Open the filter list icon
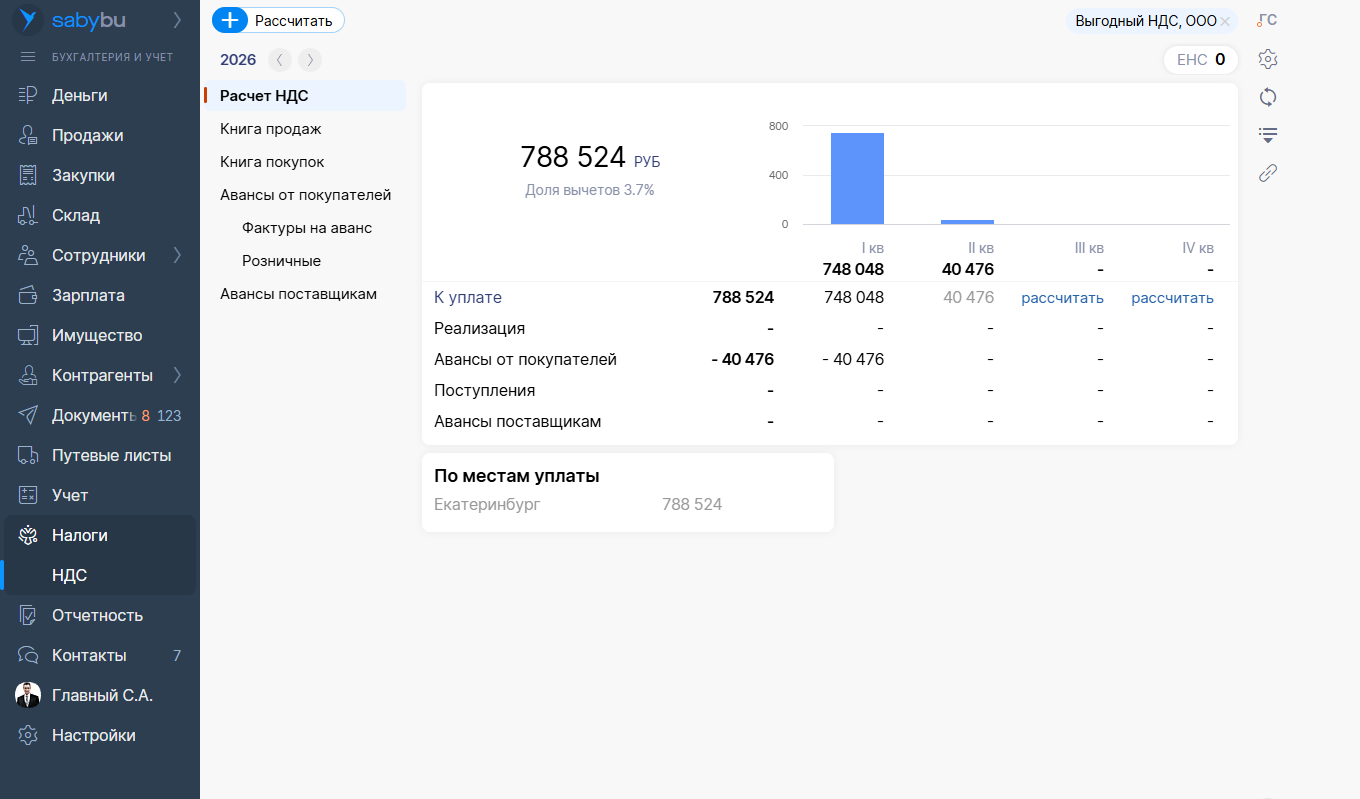 pos(1268,135)
